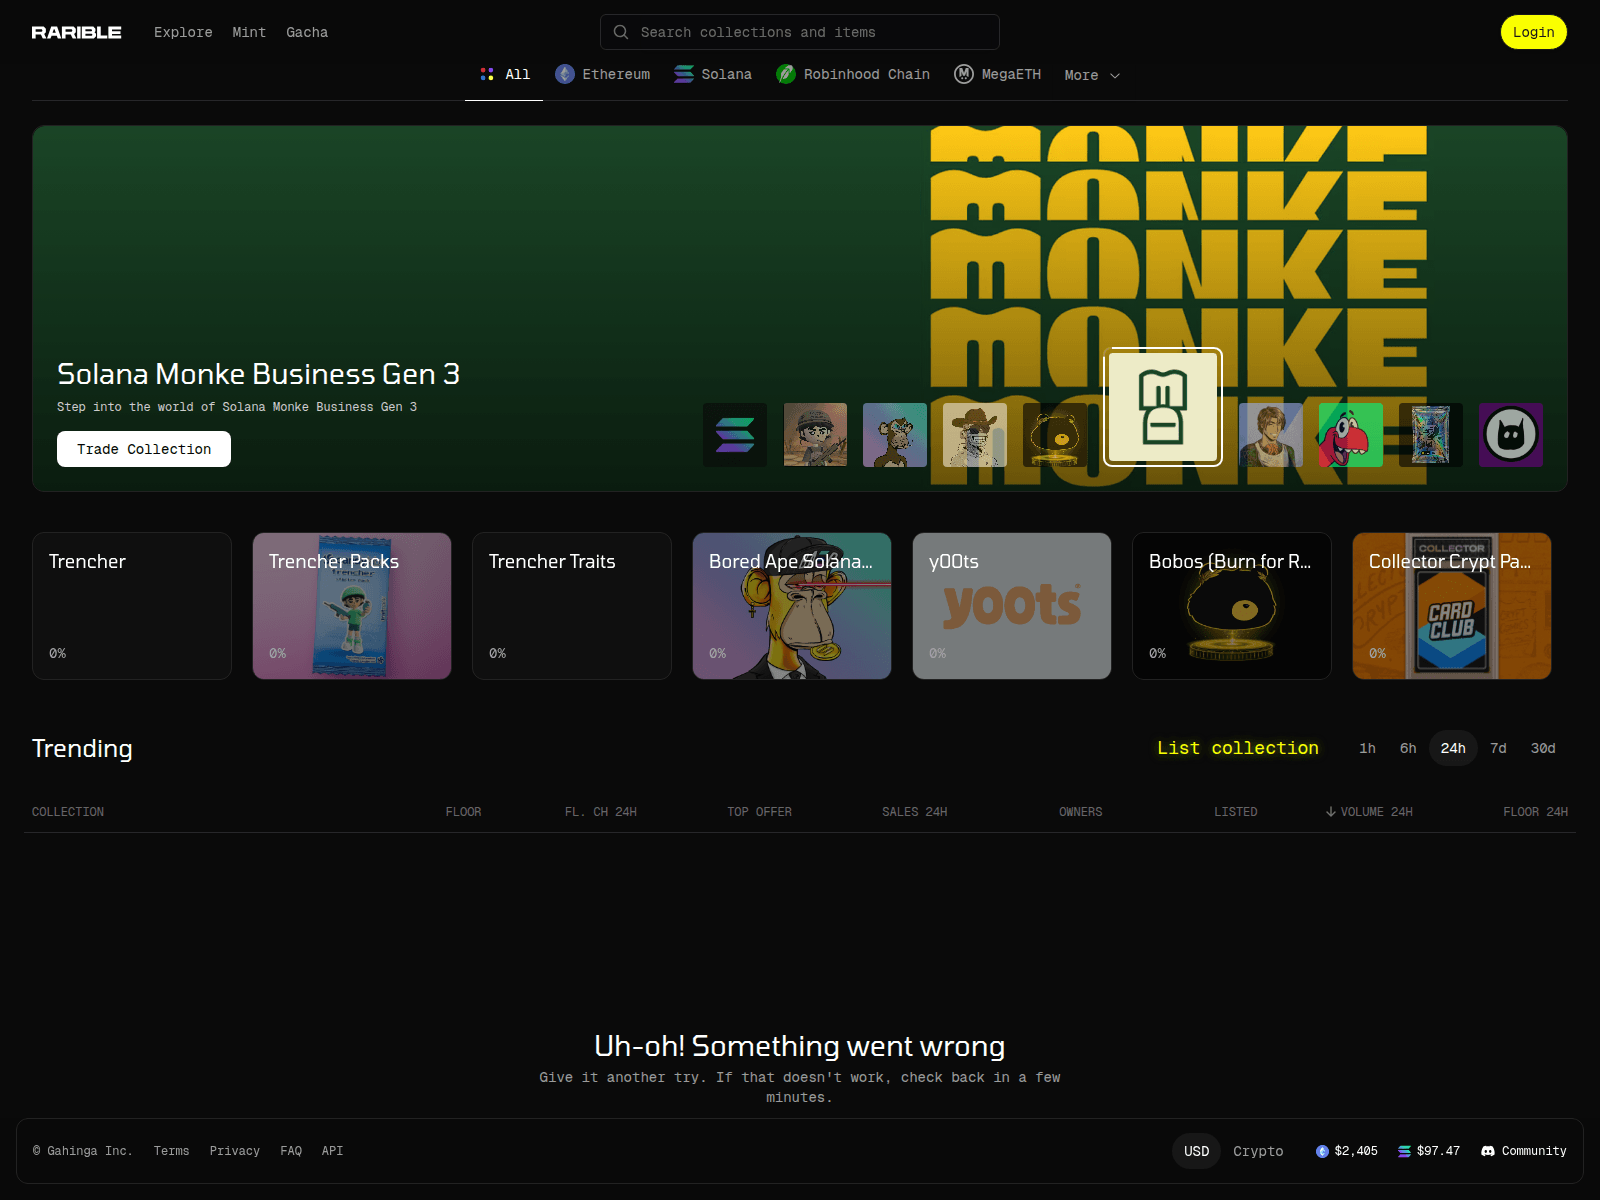Click the All chains grid icon
The image size is (1600, 1200).
click(x=487, y=74)
